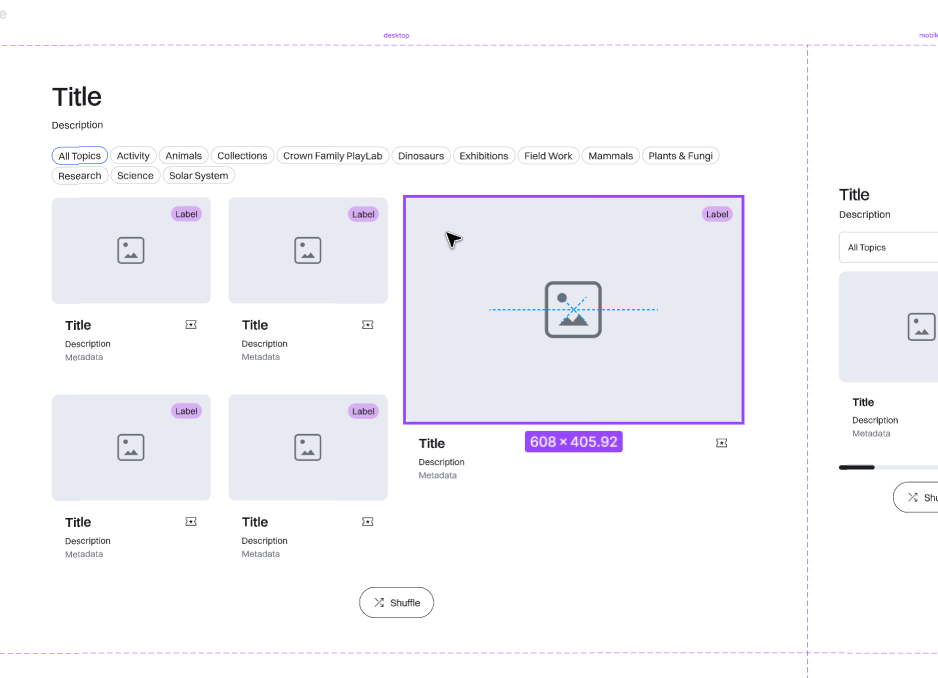The width and height of the screenshot is (938, 678).
Task: Select image placeholder icon in bottom-right small card
Action: click(x=307, y=447)
